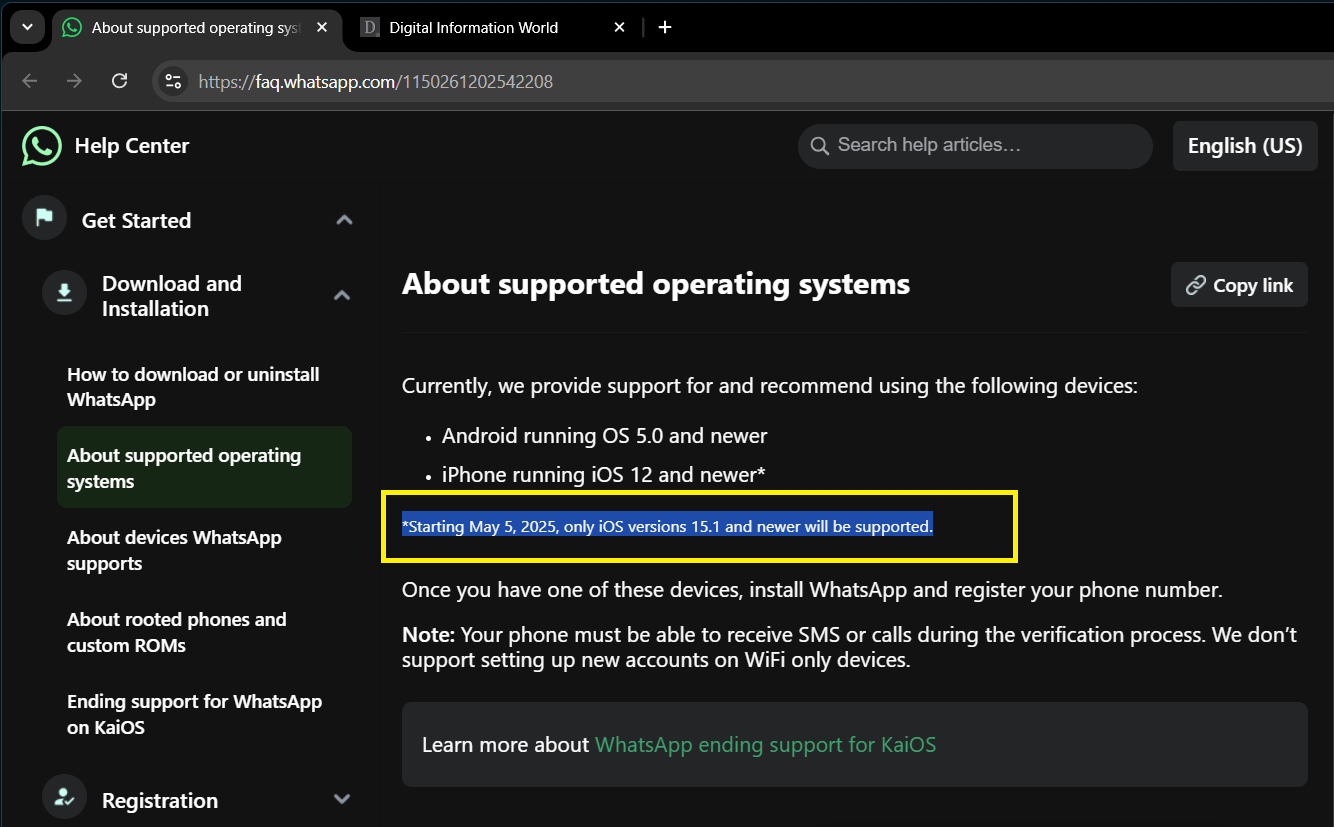
Task: Reload the current page
Action: point(119,81)
